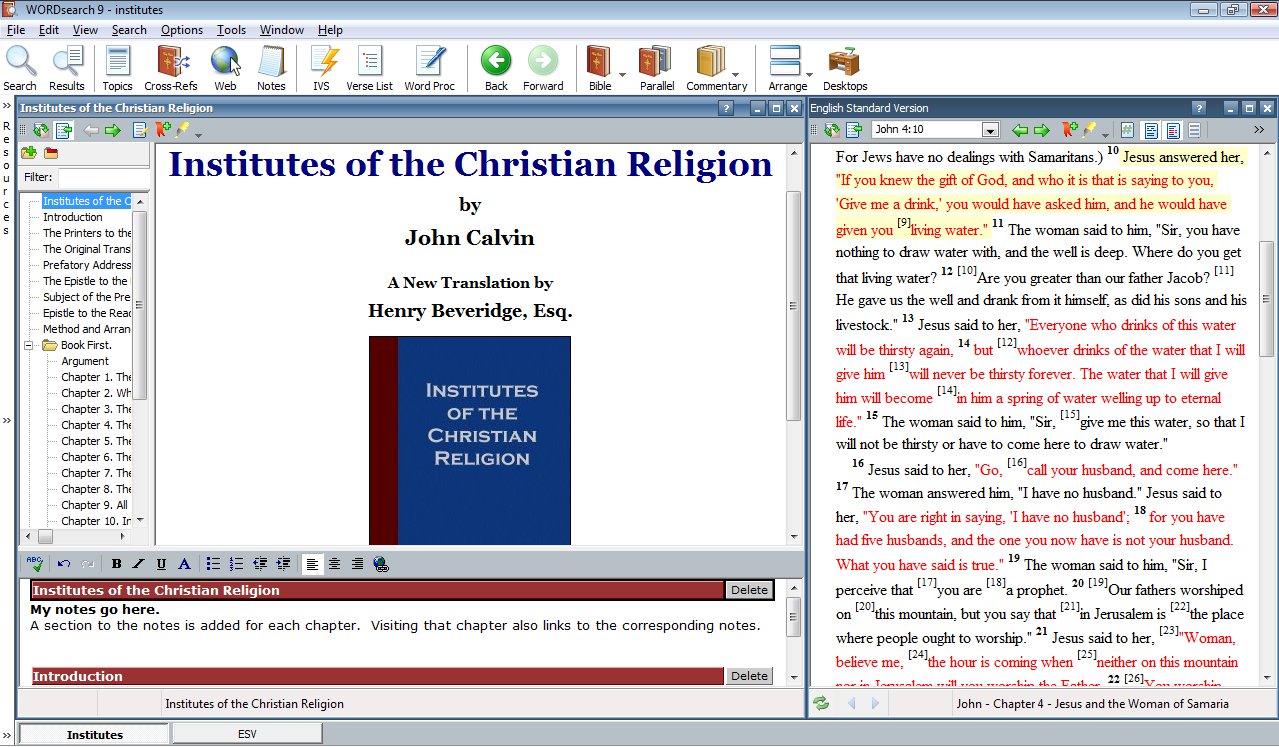Open the File menu
This screenshot has height=747, width=1279.
(x=16, y=30)
